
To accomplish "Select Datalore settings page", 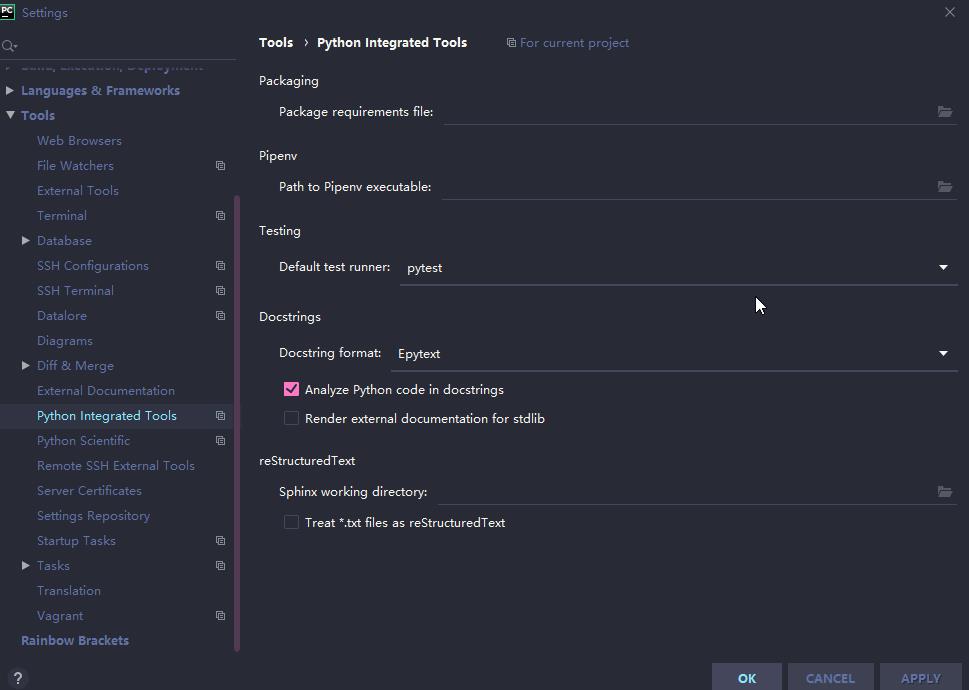I will point(62,316).
